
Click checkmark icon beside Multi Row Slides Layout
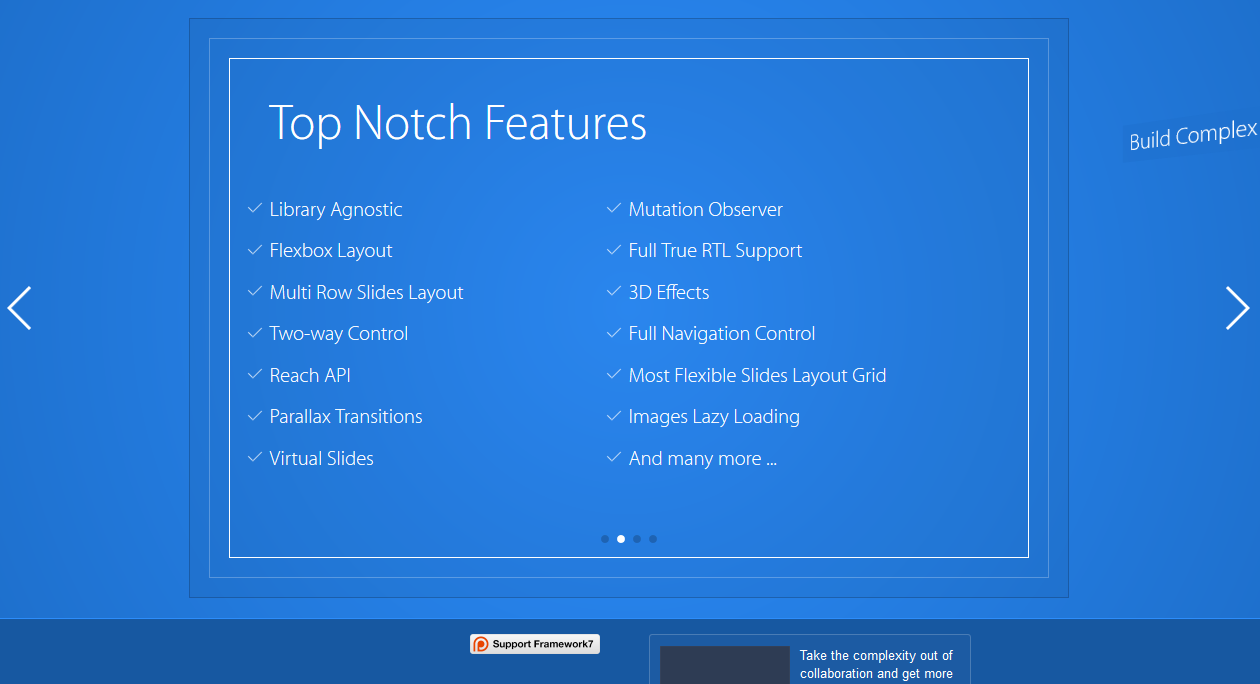255,291
